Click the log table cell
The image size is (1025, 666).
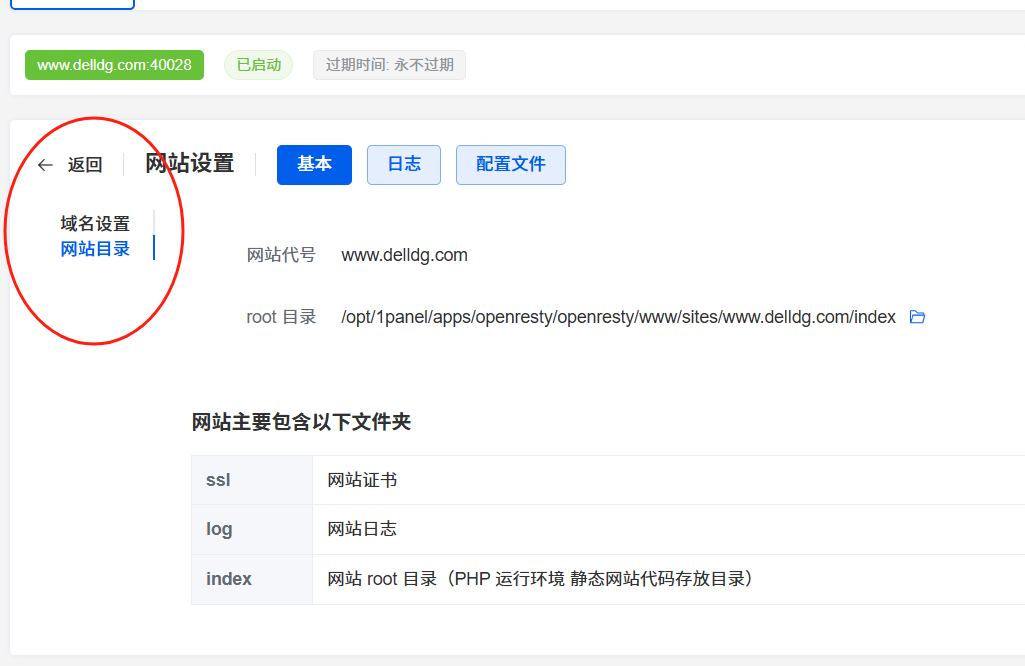[252, 529]
